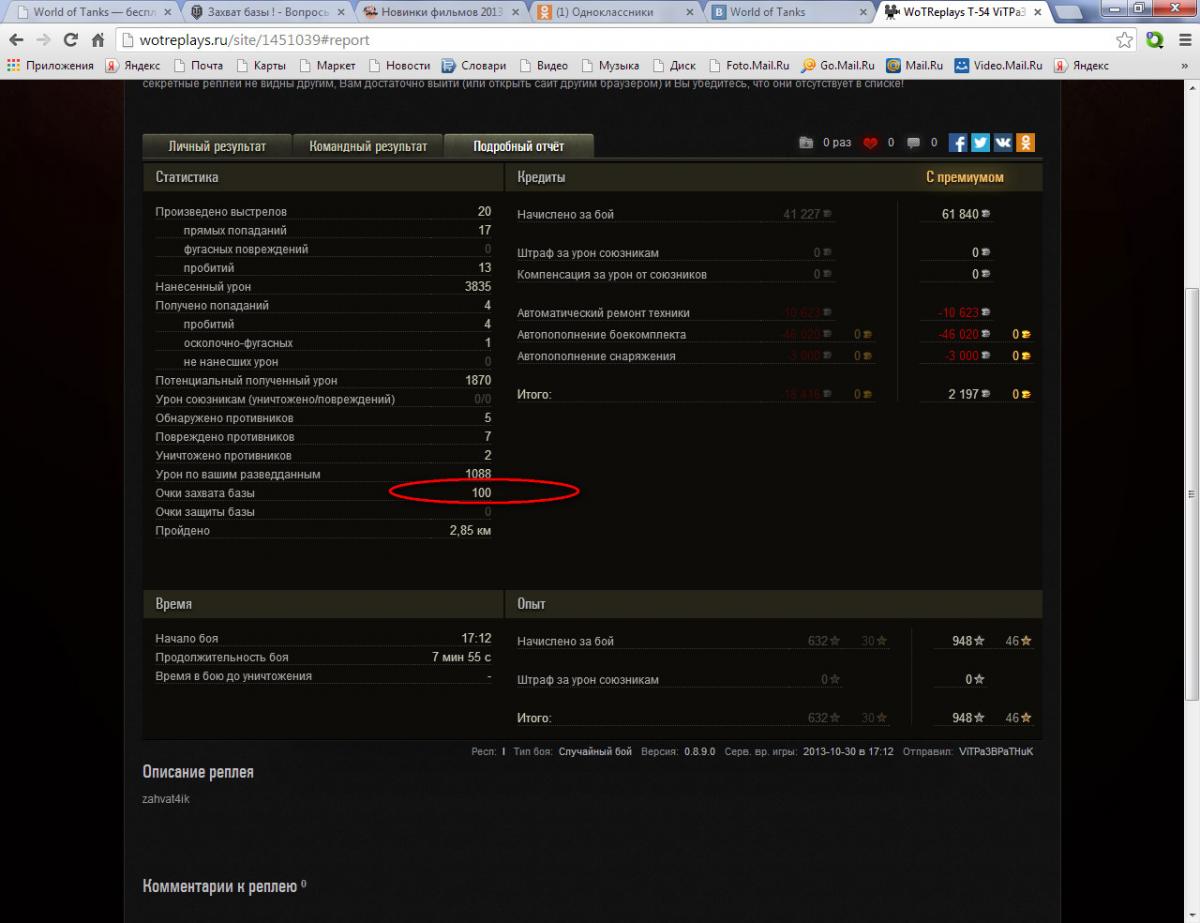Click the Произведено выстрелов row label
Viewport: 1200px width, 923px height.
point(221,212)
